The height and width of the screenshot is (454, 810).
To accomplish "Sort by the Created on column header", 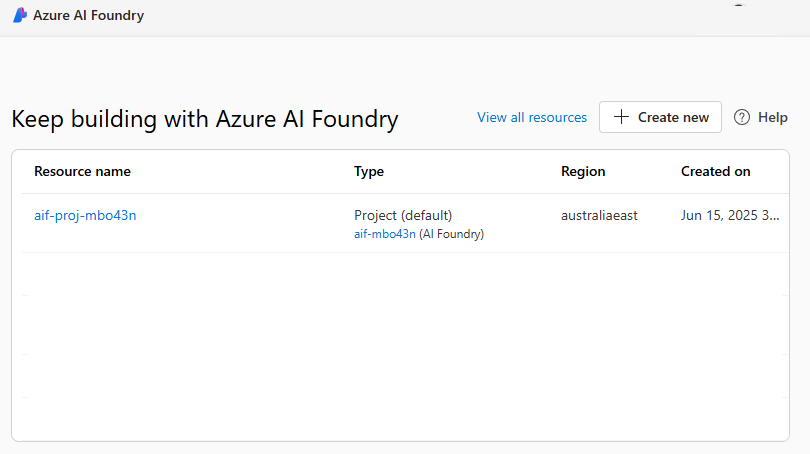I will pos(715,171).
